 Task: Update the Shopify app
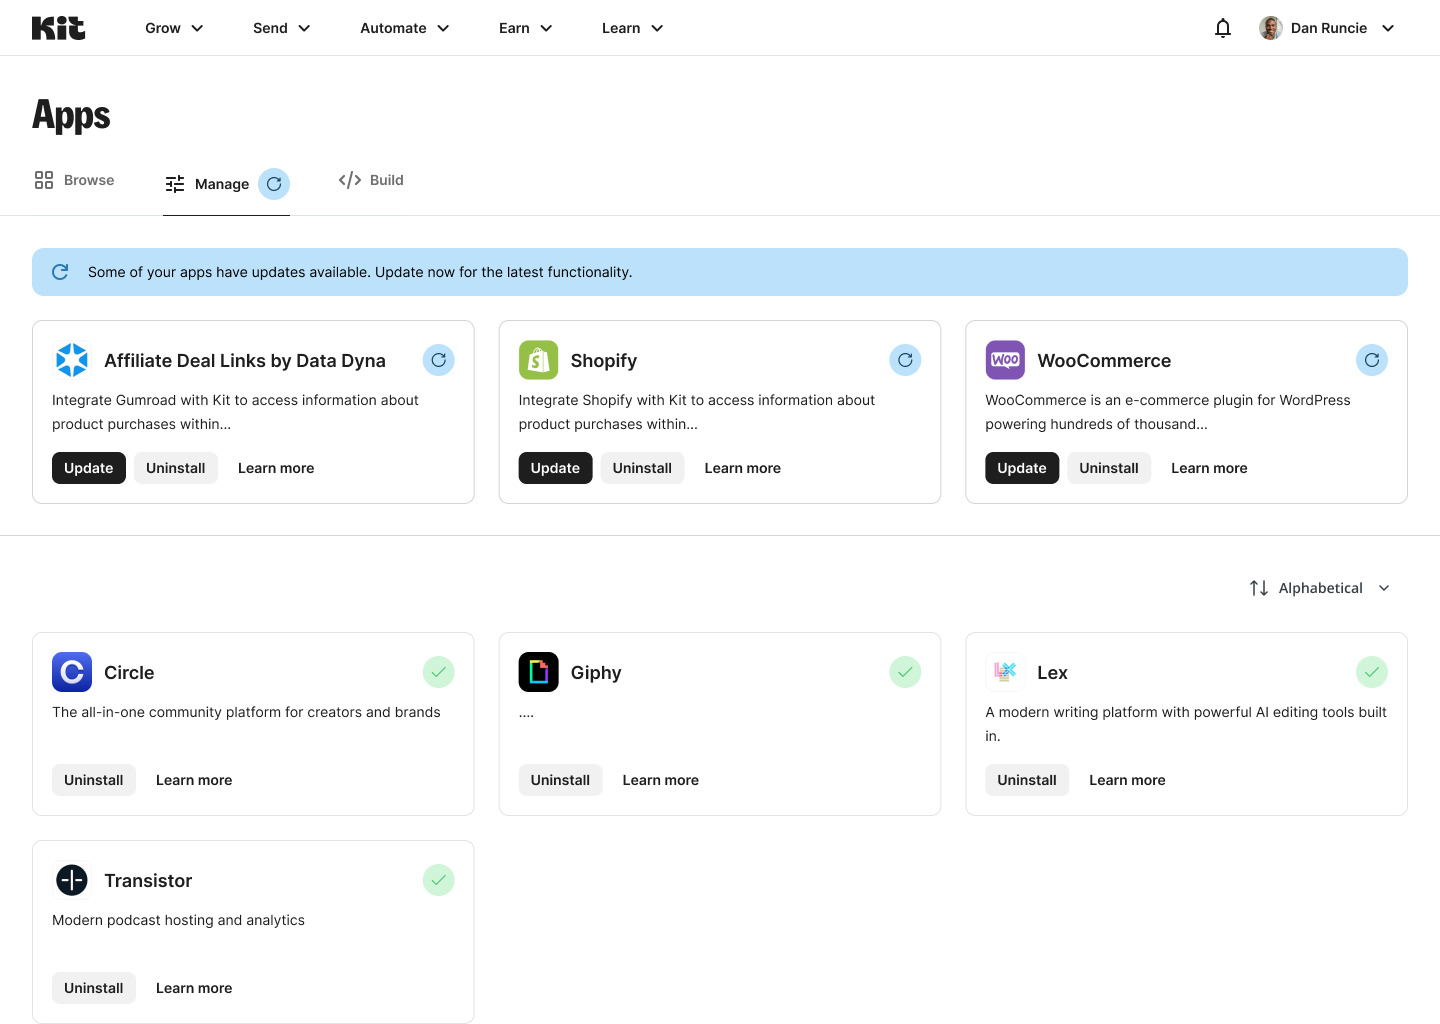coord(555,468)
